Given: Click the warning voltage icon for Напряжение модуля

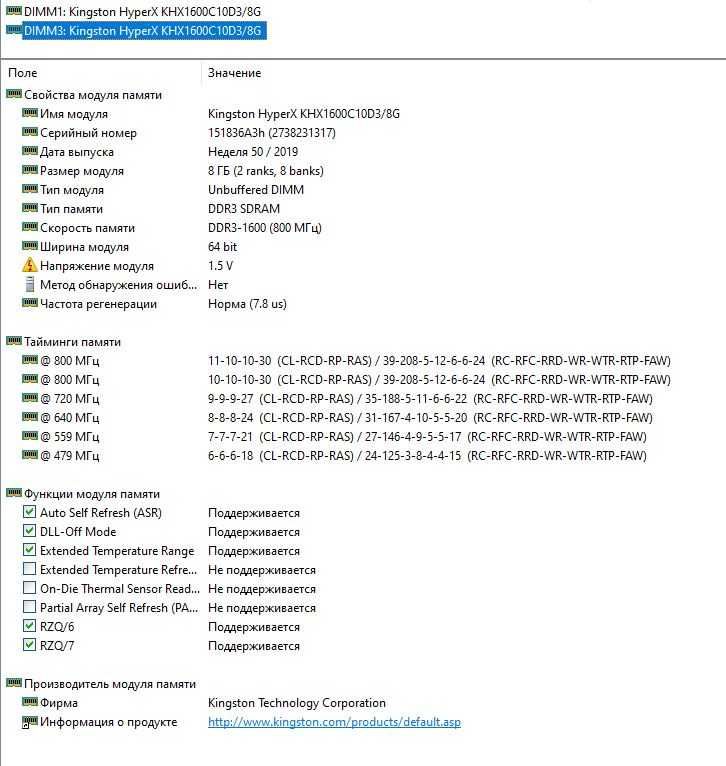Looking at the screenshot, I should [x=30, y=265].
